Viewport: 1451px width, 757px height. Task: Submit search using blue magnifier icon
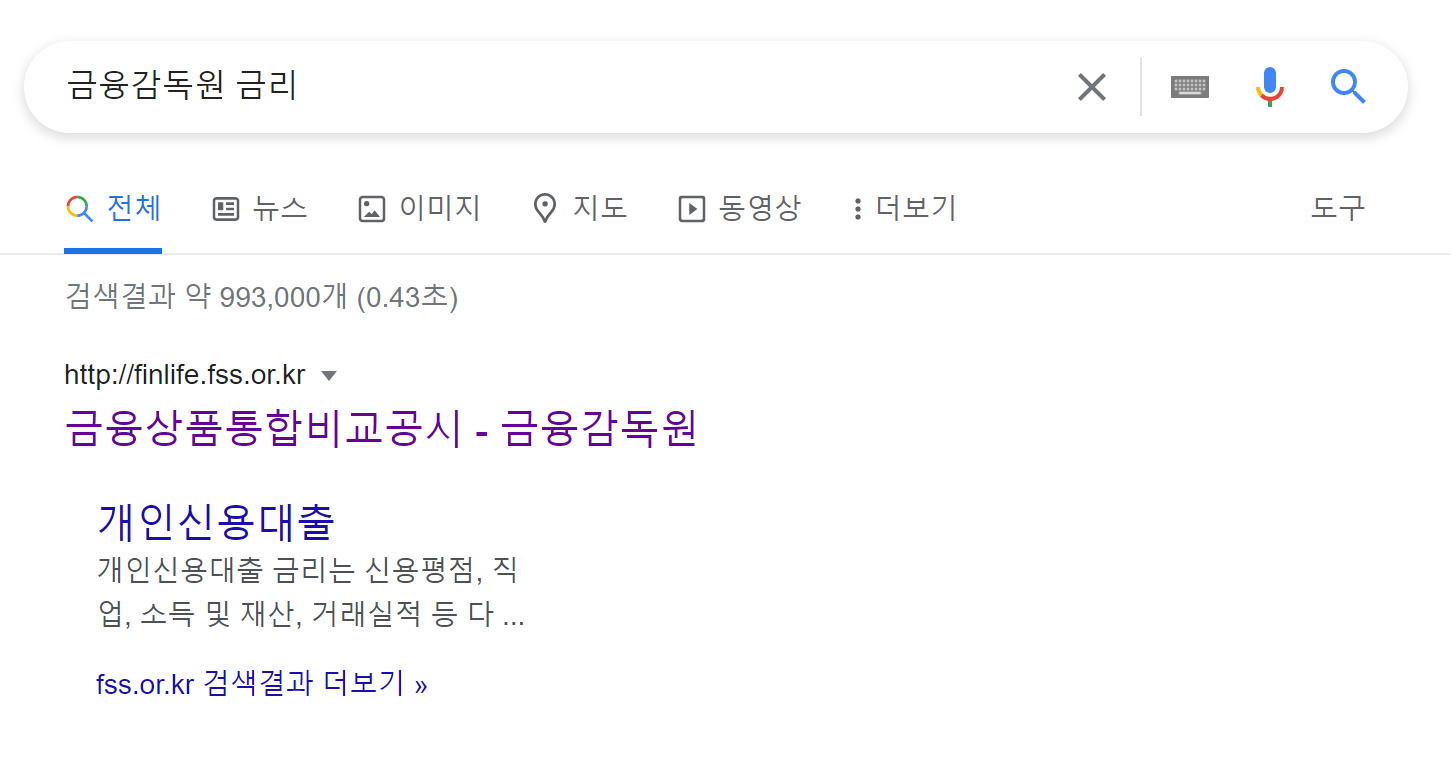1348,87
